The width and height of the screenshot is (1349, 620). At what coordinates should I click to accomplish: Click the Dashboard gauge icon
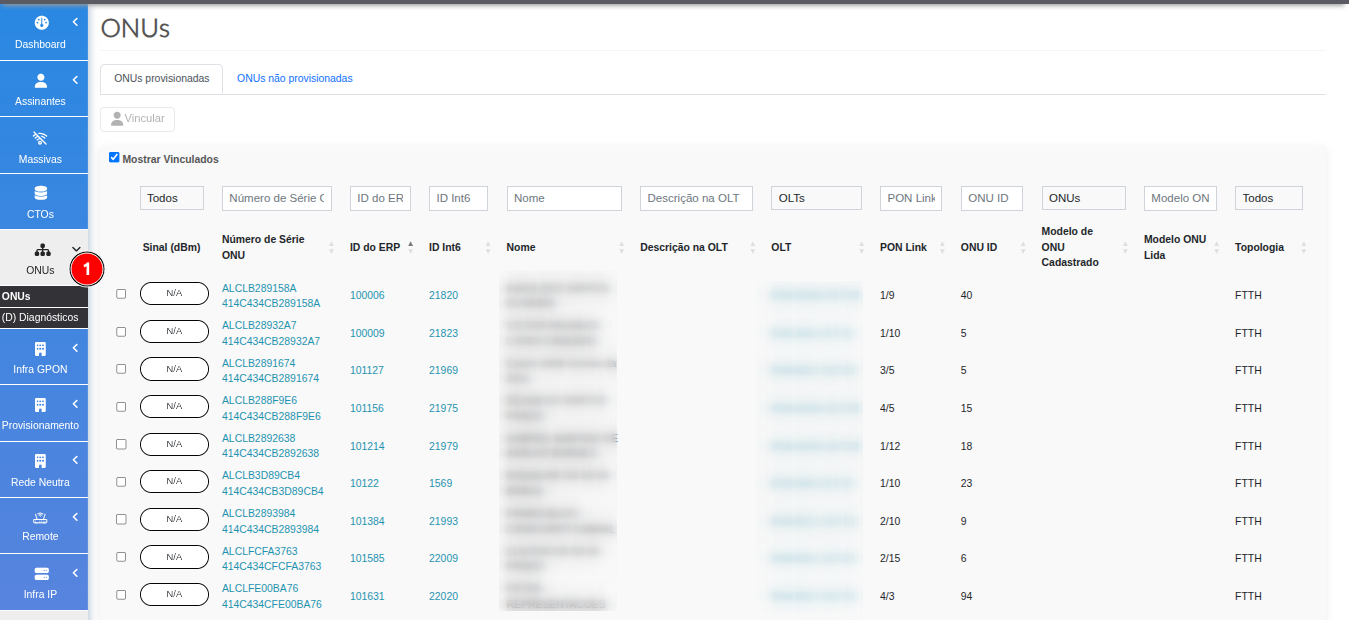pos(41,23)
